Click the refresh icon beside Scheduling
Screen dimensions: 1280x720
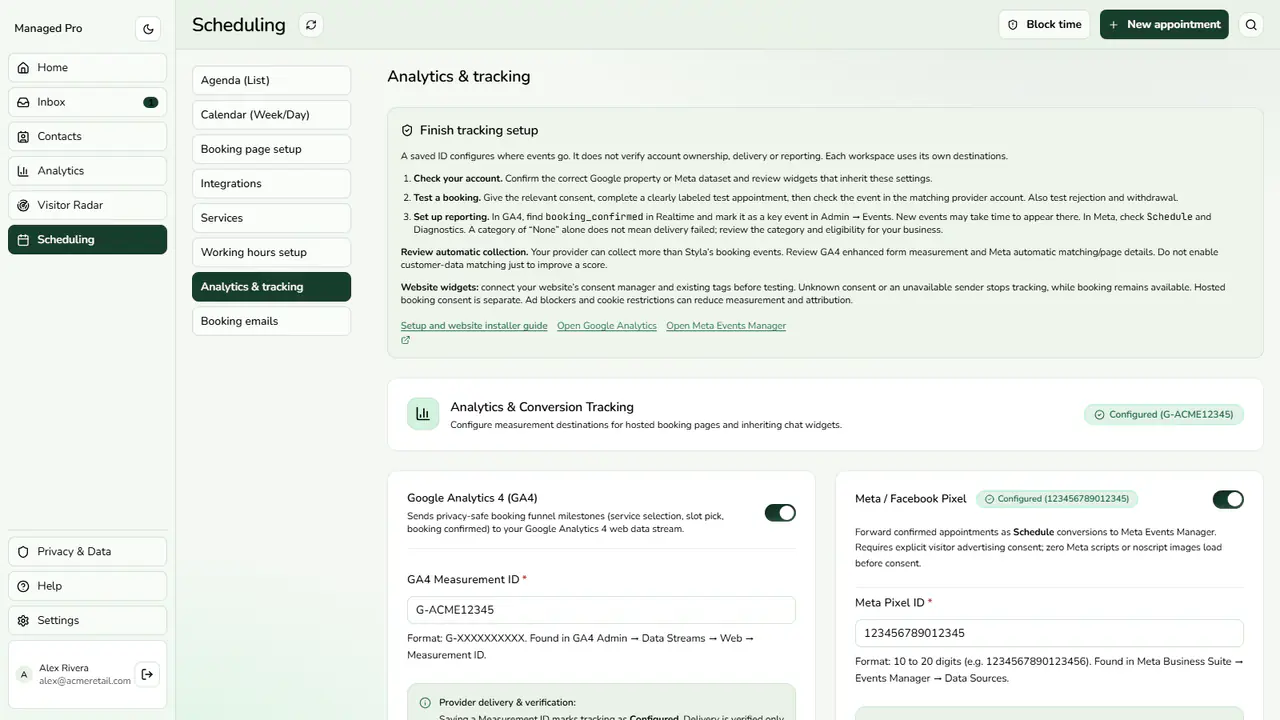(x=311, y=25)
